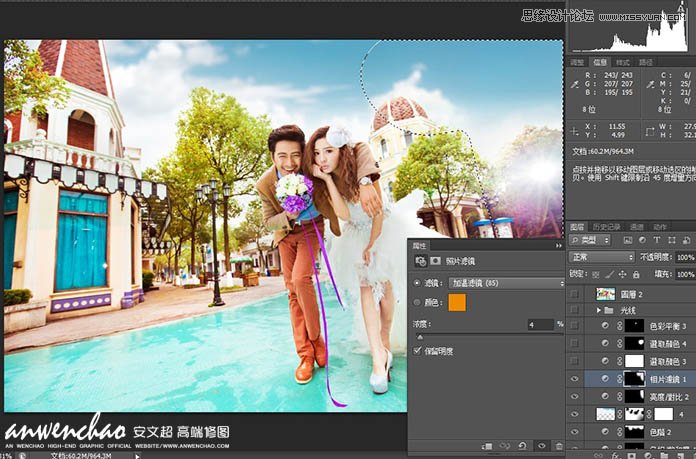Click the mask icon in Properties panel

coord(435,261)
